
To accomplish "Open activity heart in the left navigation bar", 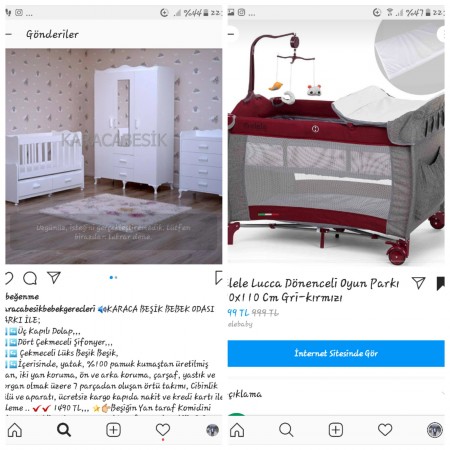I will 163,430.
